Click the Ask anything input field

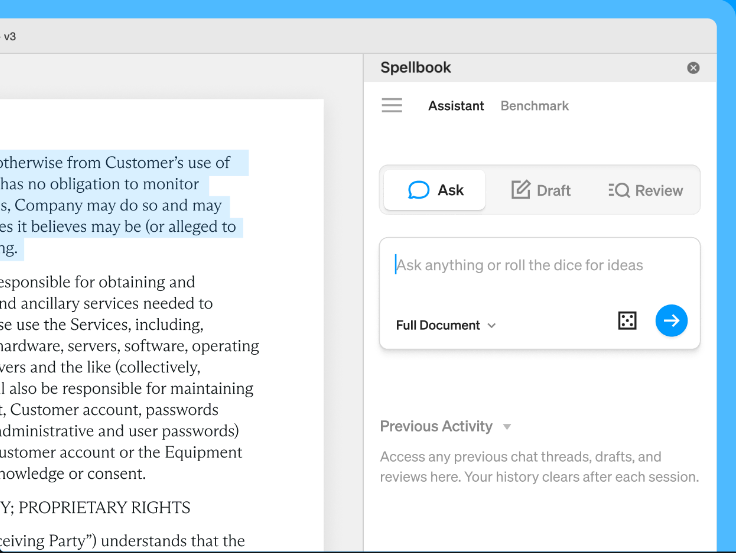pos(540,265)
